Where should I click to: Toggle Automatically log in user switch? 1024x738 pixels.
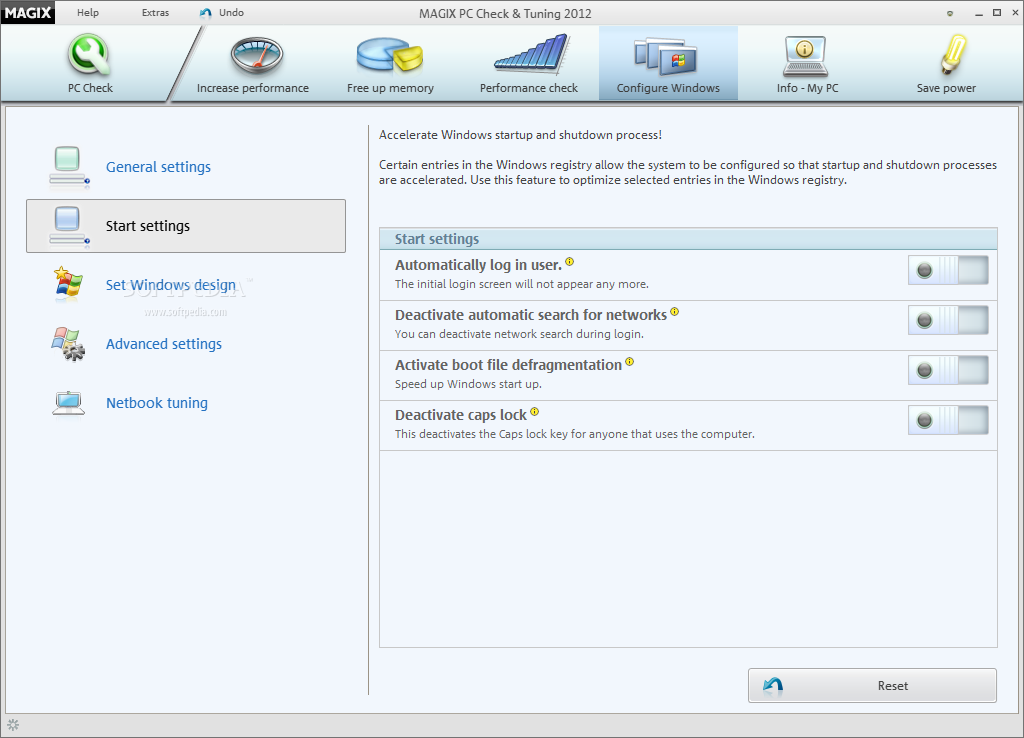[x=948, y=270]
